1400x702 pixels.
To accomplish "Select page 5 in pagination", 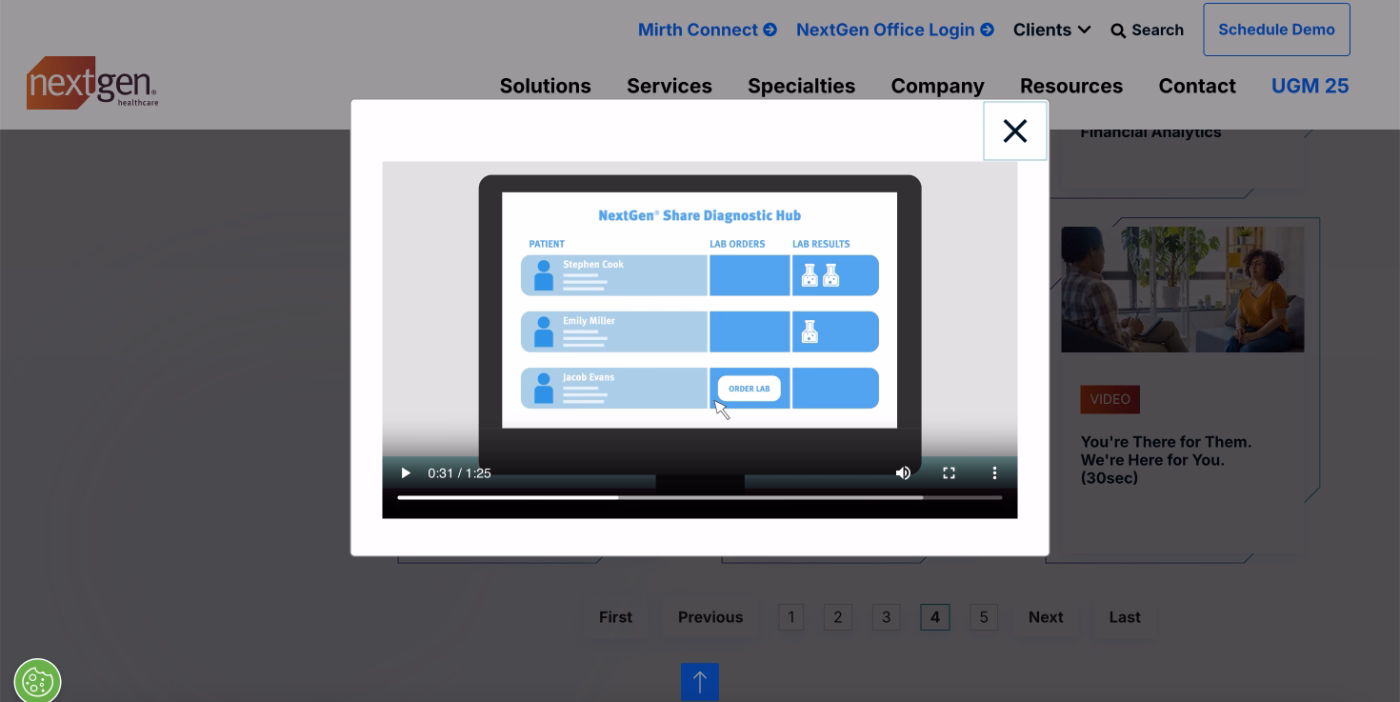I will point(983,617).
